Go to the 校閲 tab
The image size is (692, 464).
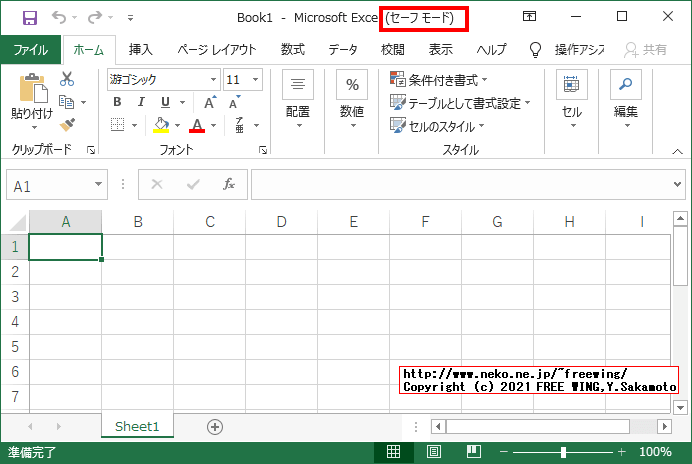coord(393,49)
